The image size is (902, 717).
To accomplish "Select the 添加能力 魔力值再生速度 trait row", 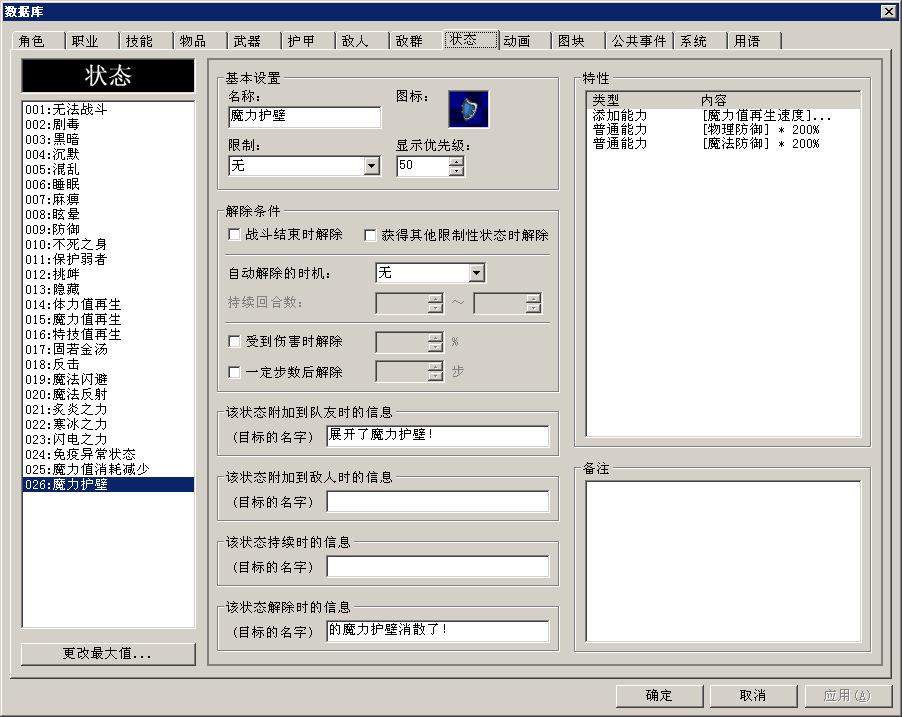I will pos(723,116).
